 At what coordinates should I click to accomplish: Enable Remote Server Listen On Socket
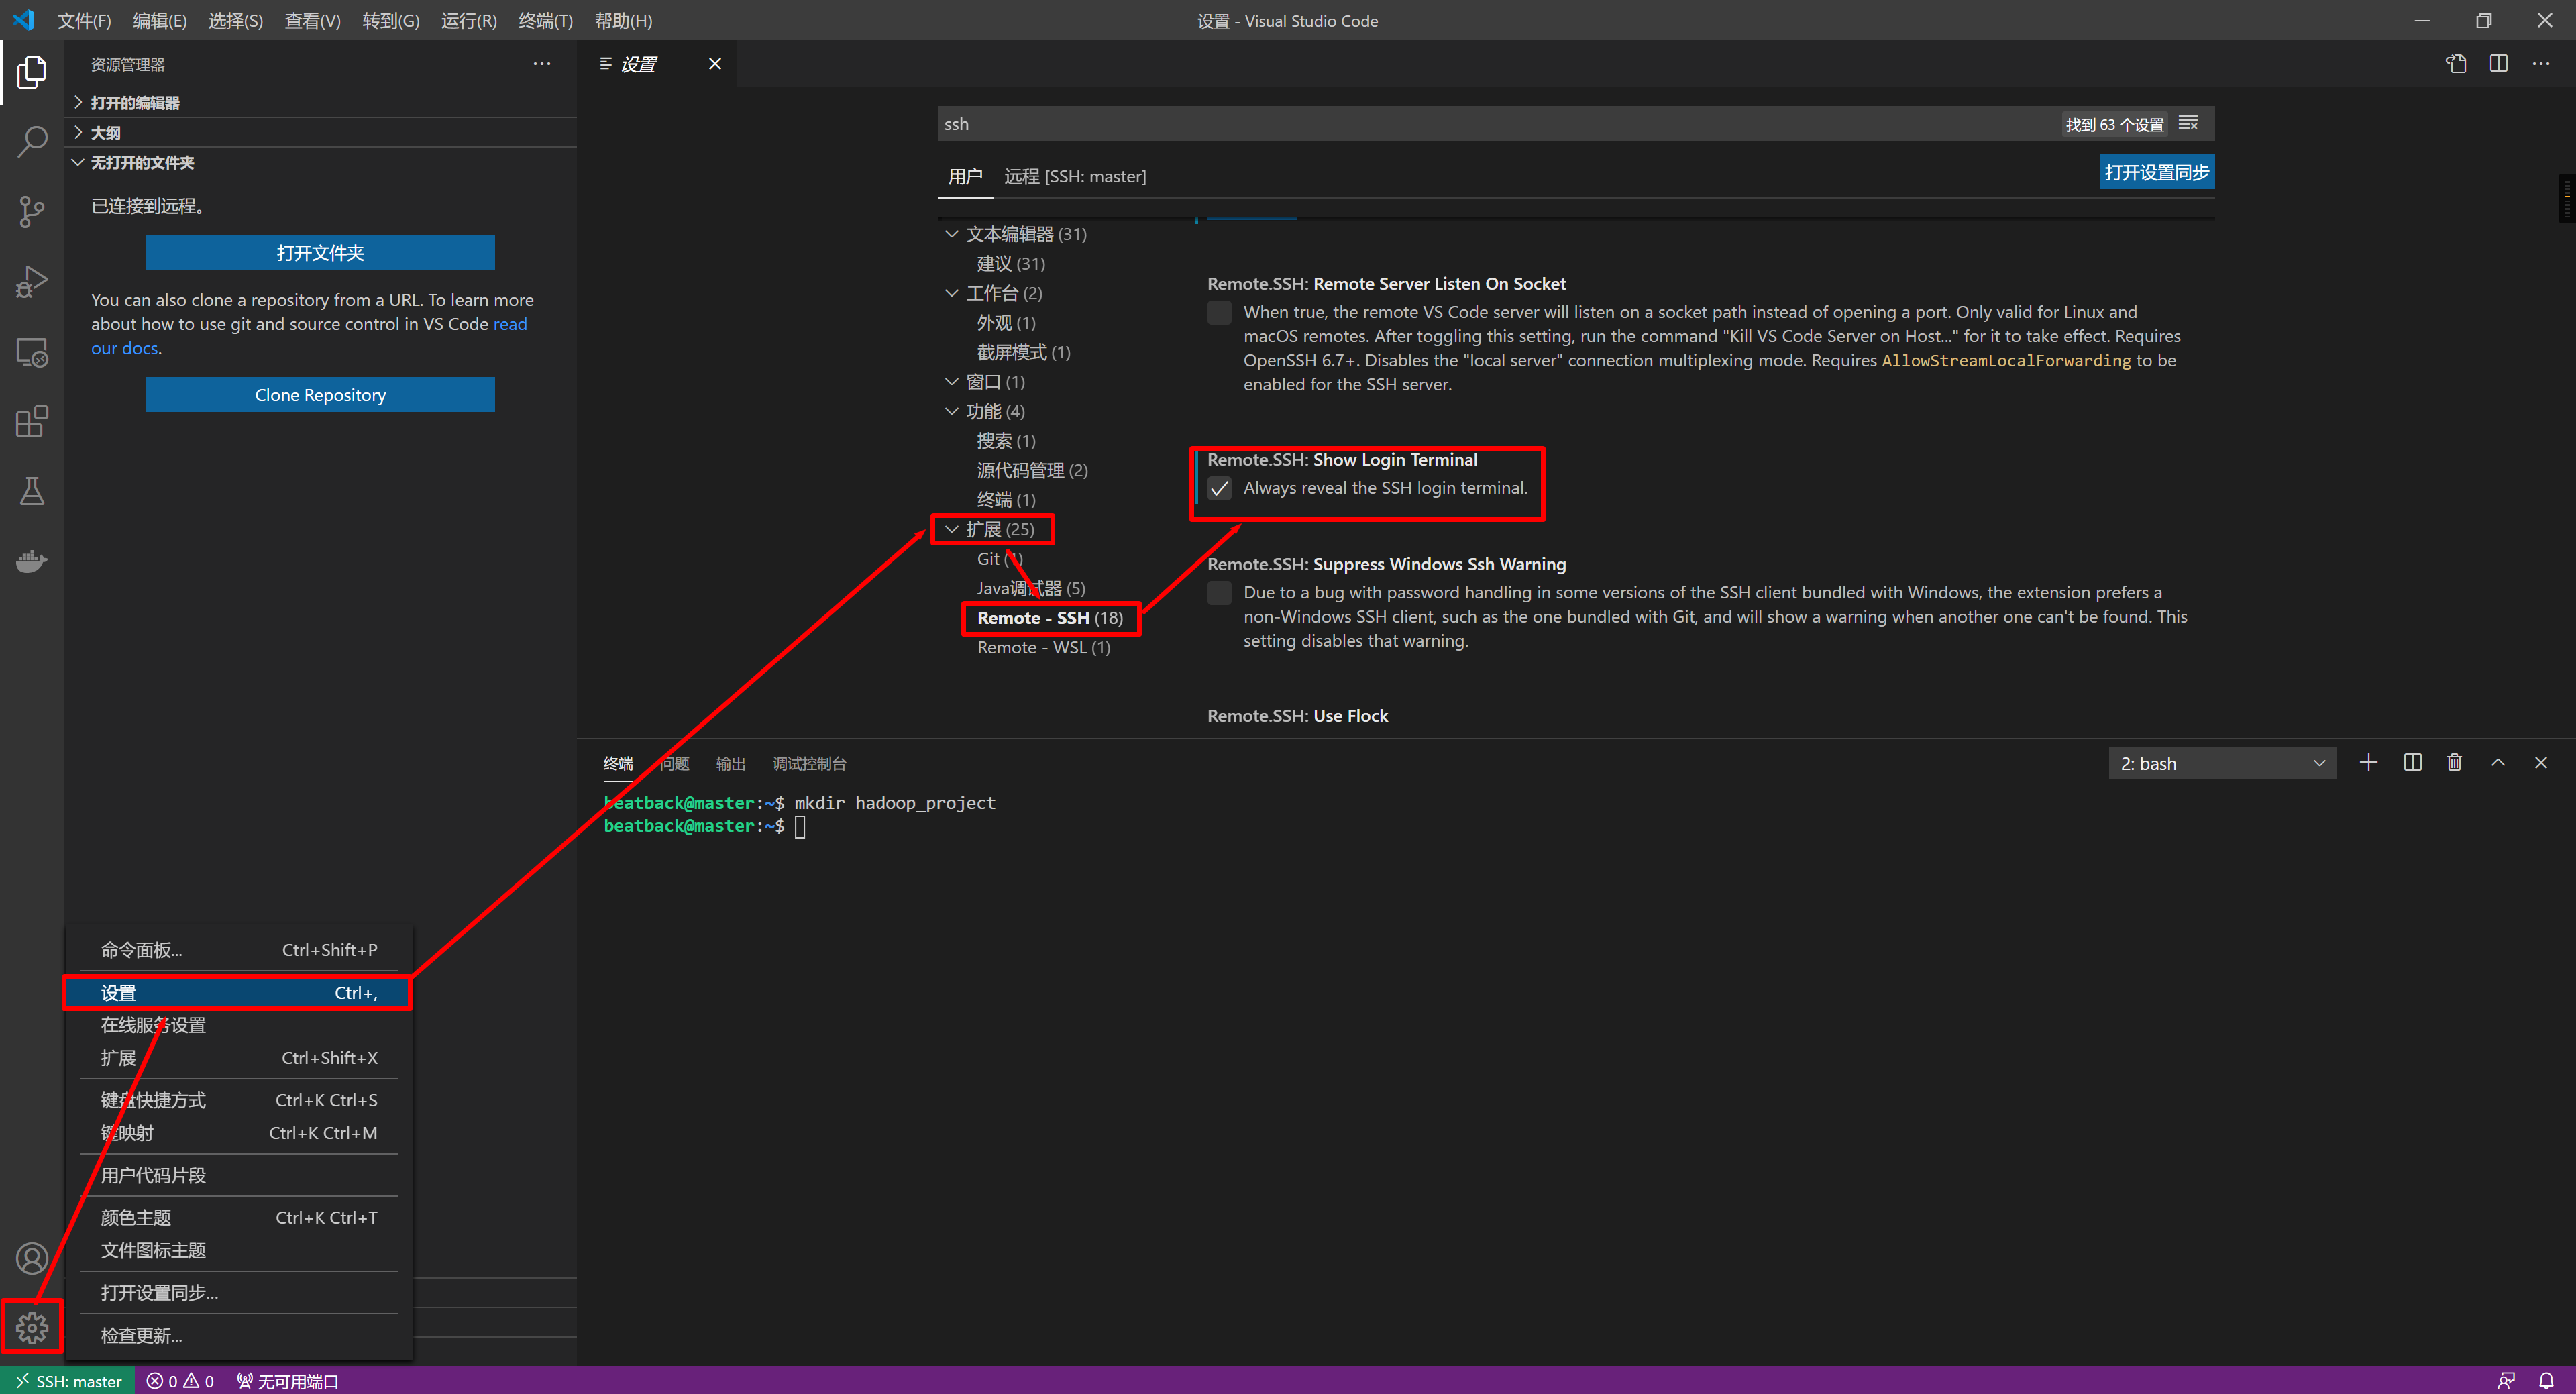[1219, 312]
